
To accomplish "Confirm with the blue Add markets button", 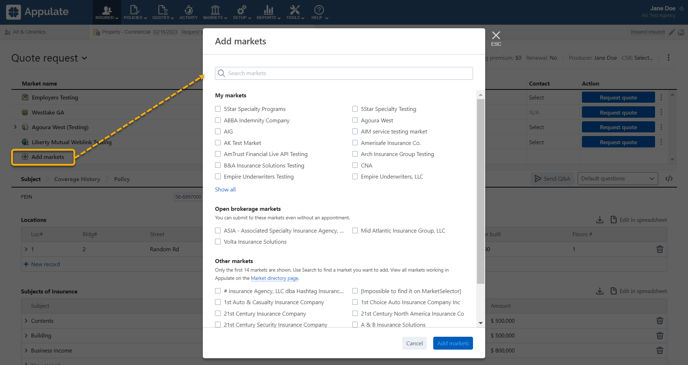I will 453,343.
